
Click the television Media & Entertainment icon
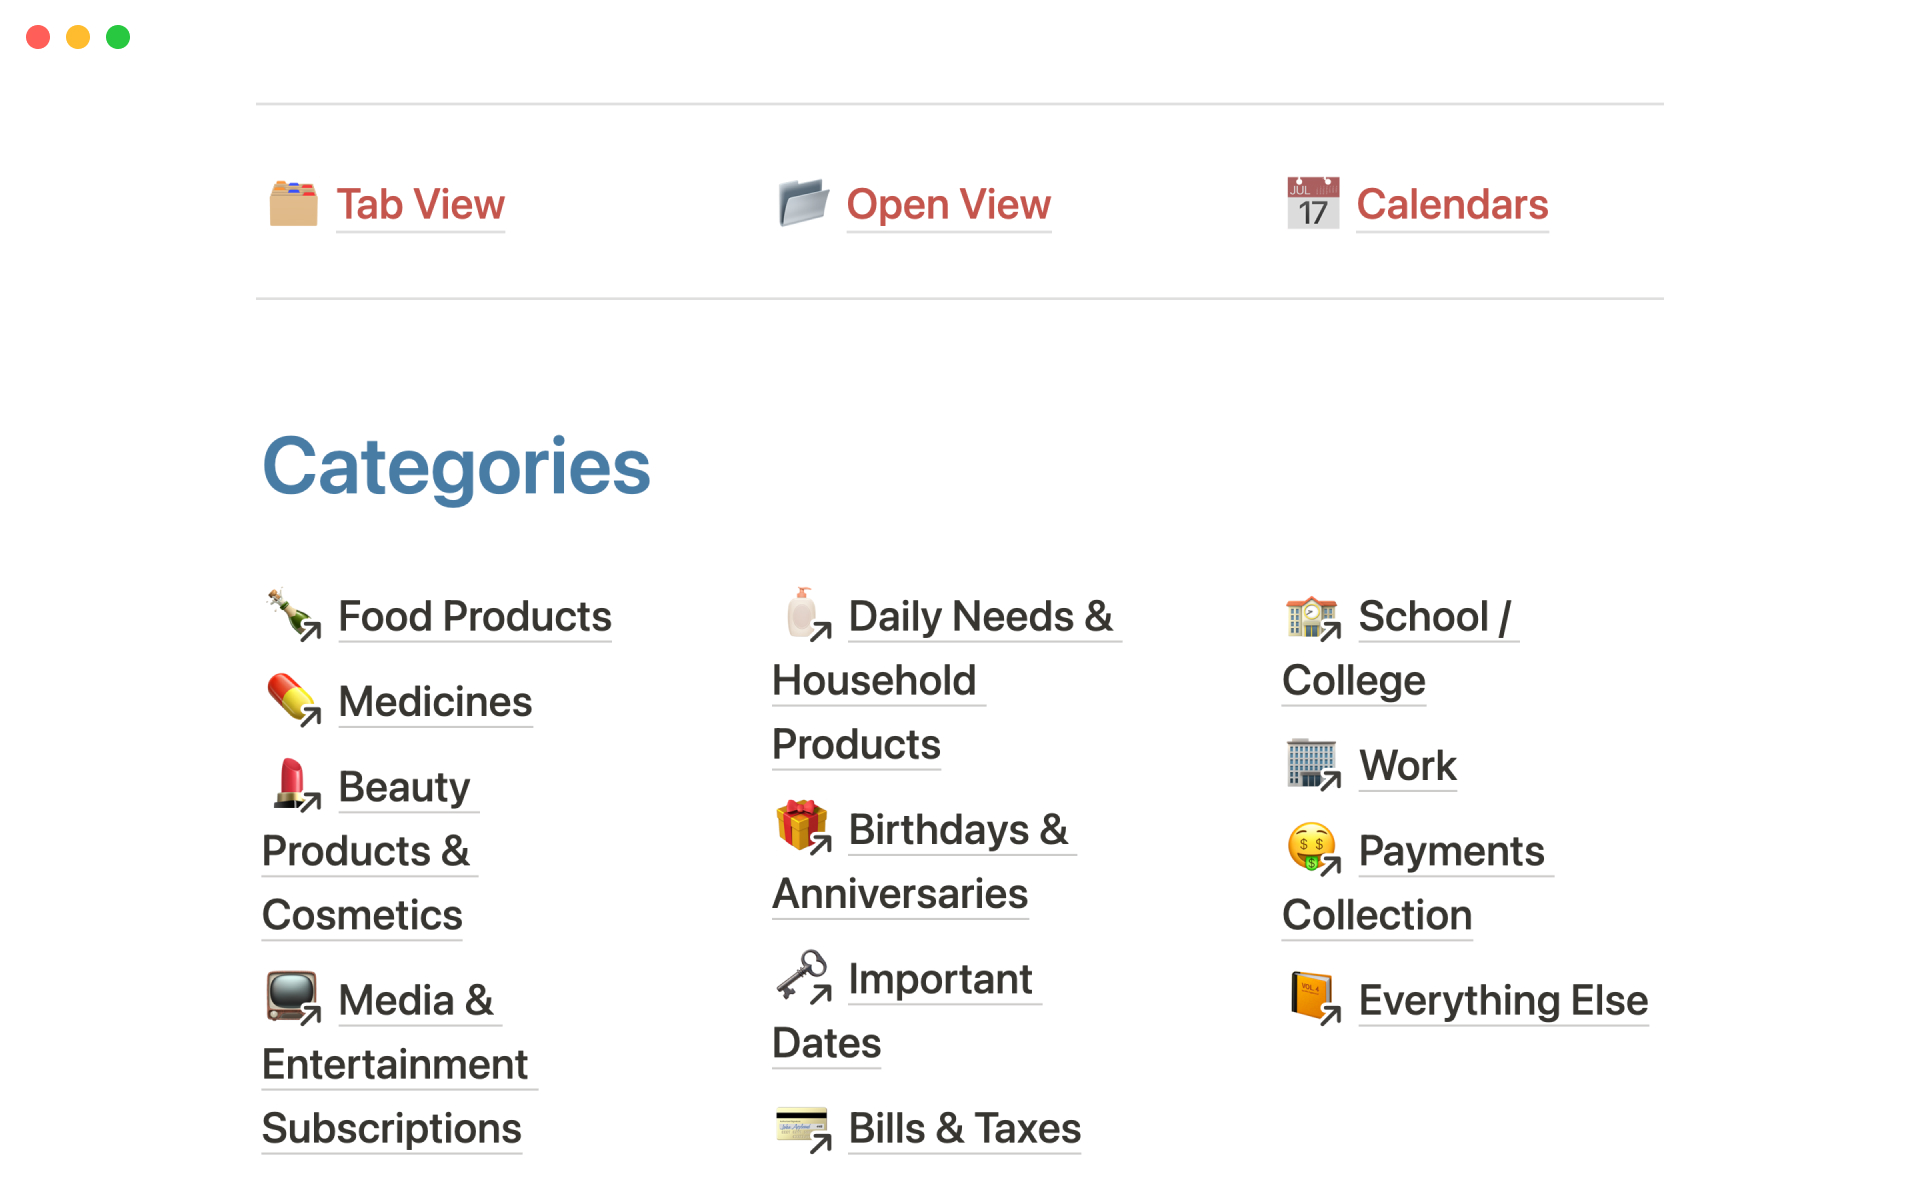click(x=293, y=998)
